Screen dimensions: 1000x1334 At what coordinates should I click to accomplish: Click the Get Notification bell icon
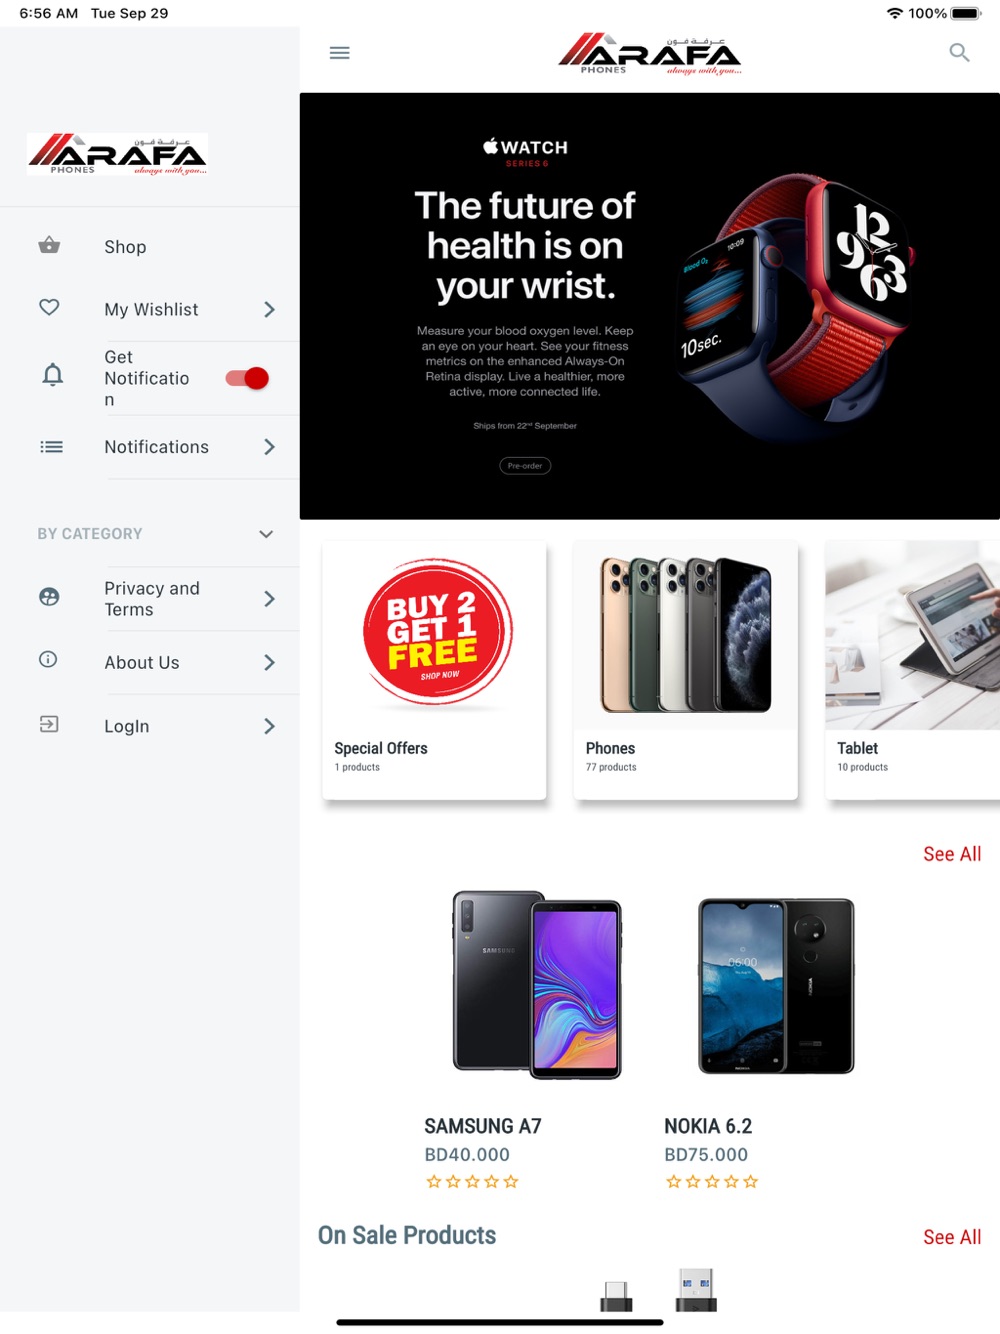53,376
